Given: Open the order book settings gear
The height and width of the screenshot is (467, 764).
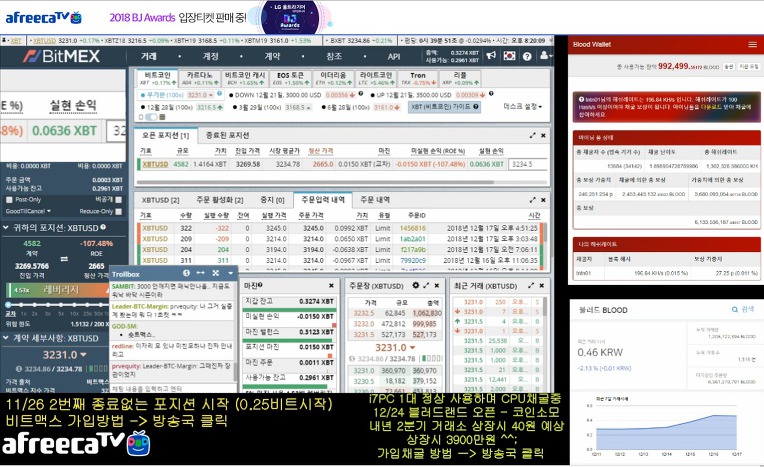Looking at the screenshot, I should [416, 286].
